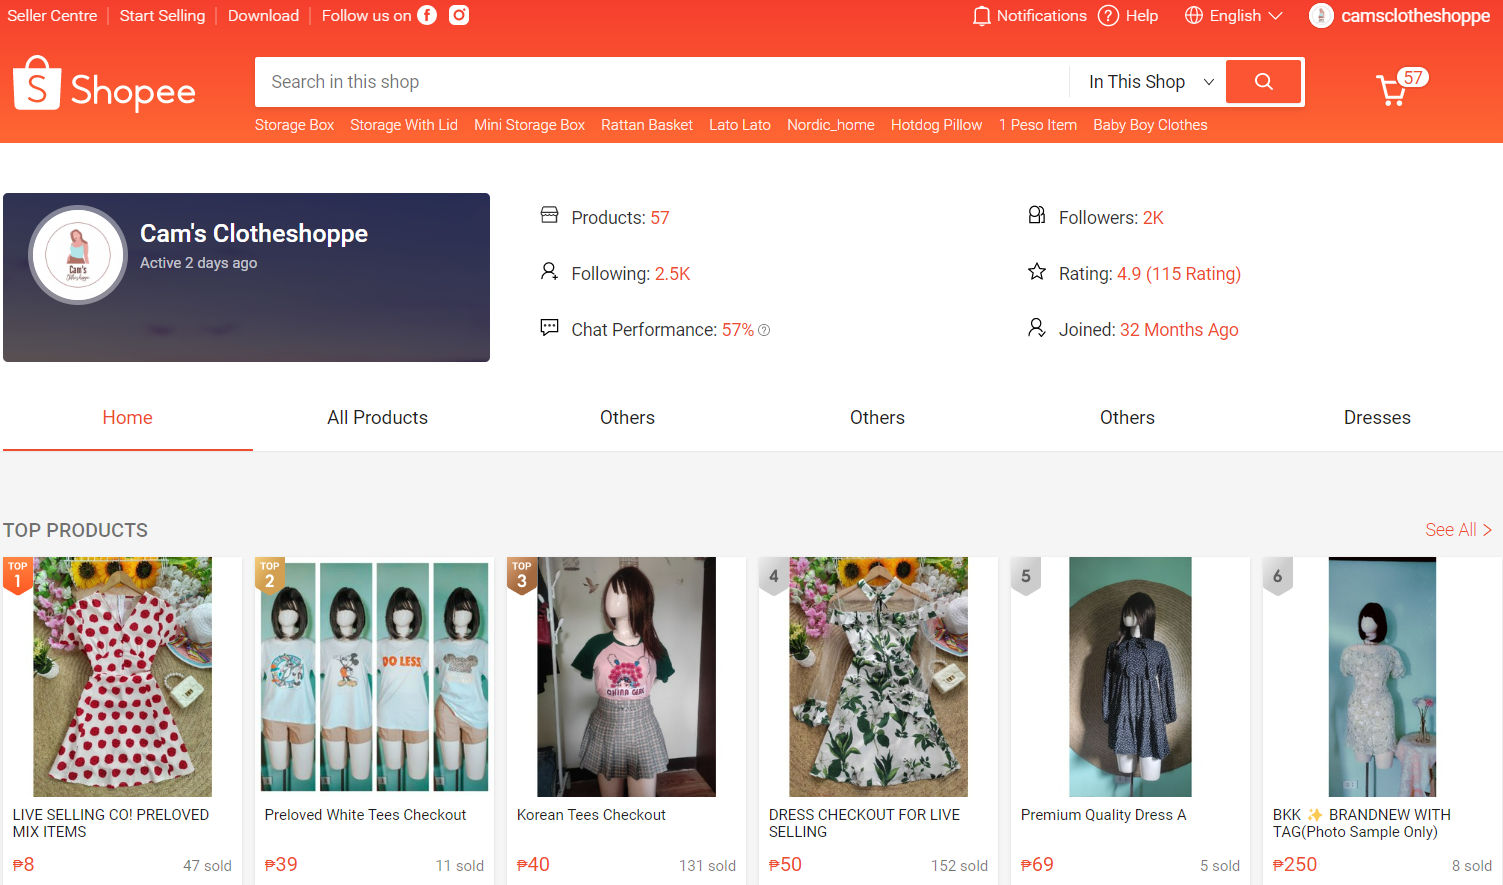Click the DRESS CHECKOUT FOR LIVE SELLING title
1503x885 pixels.
(x=864, y=823)
